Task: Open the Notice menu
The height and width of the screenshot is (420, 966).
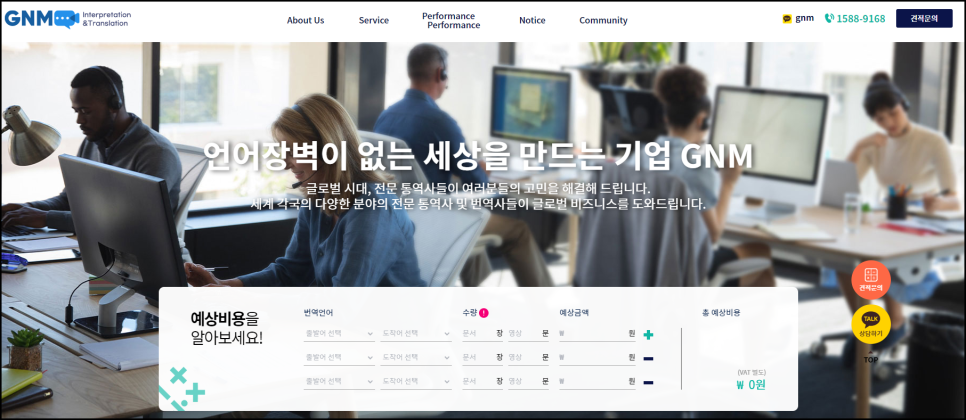Action: [532, 20]
